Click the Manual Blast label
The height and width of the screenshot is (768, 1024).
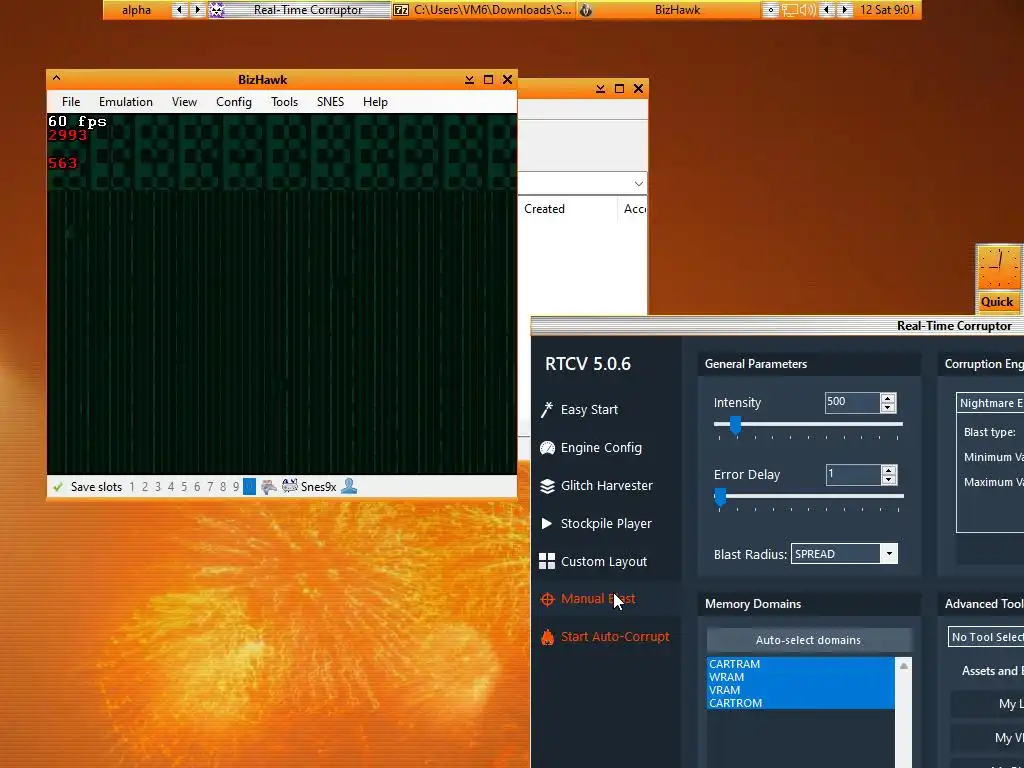(x=598, y=598)
